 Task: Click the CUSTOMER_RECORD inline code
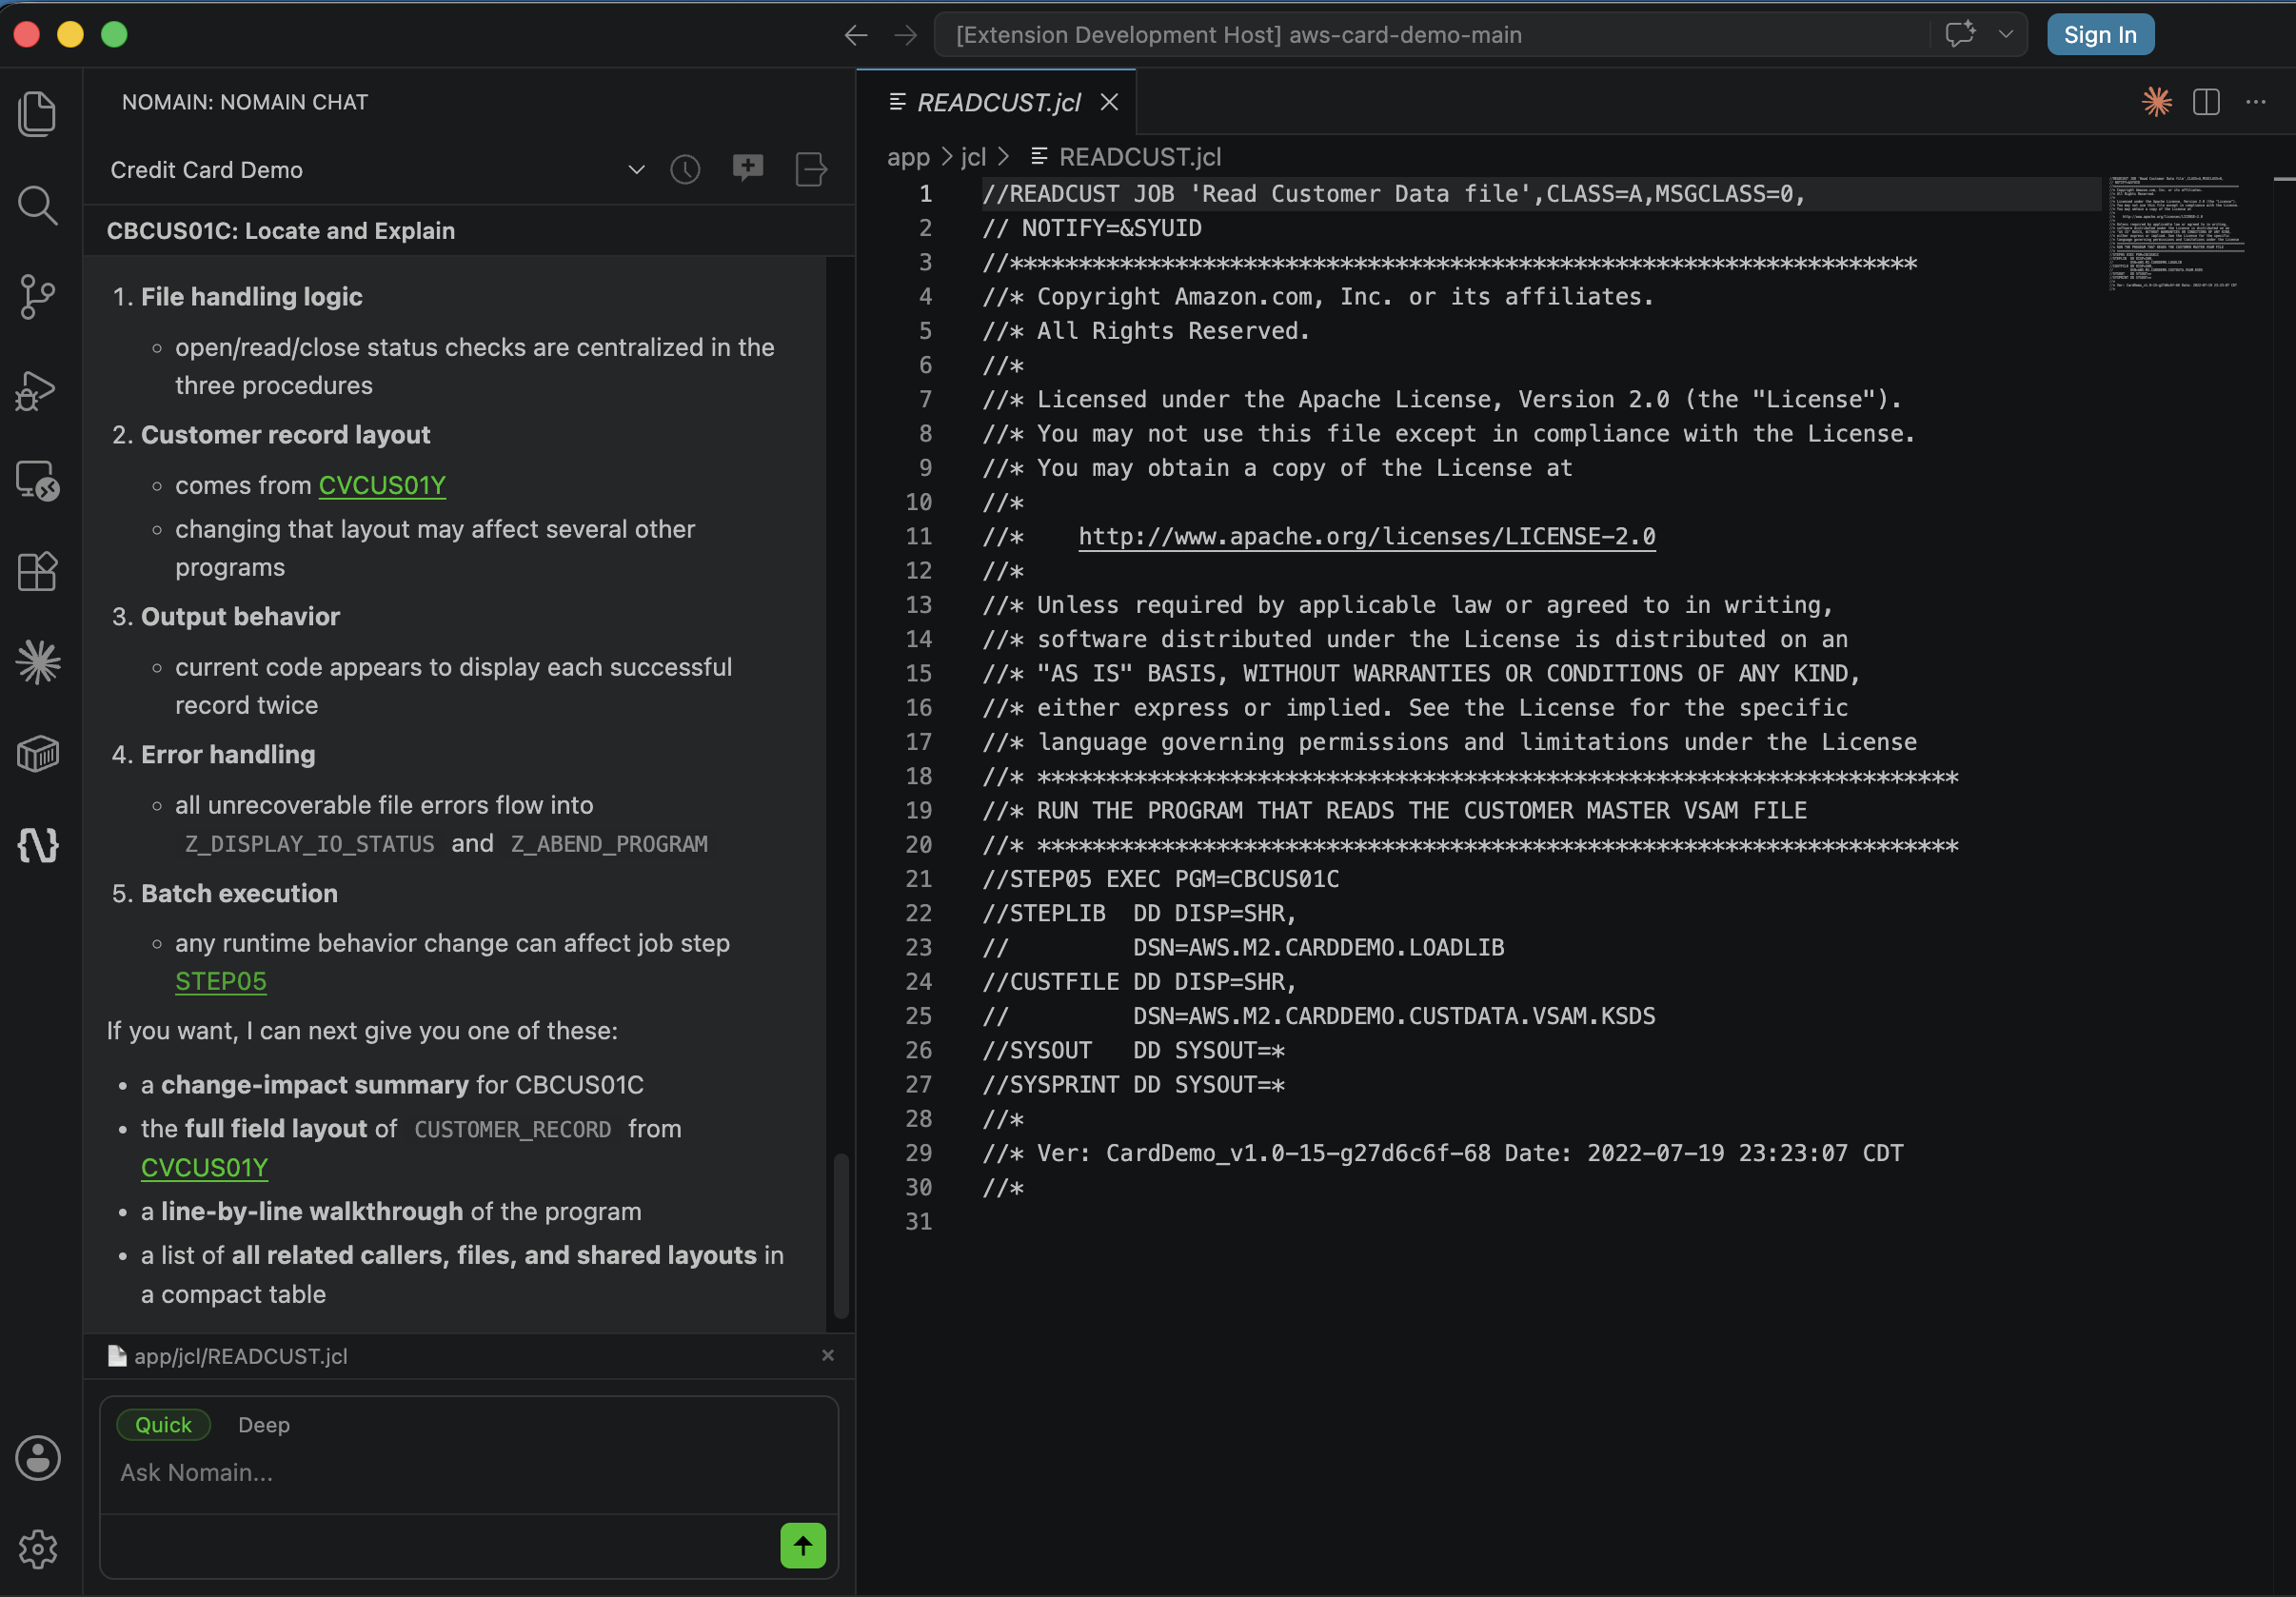(x=512, y=1128)
